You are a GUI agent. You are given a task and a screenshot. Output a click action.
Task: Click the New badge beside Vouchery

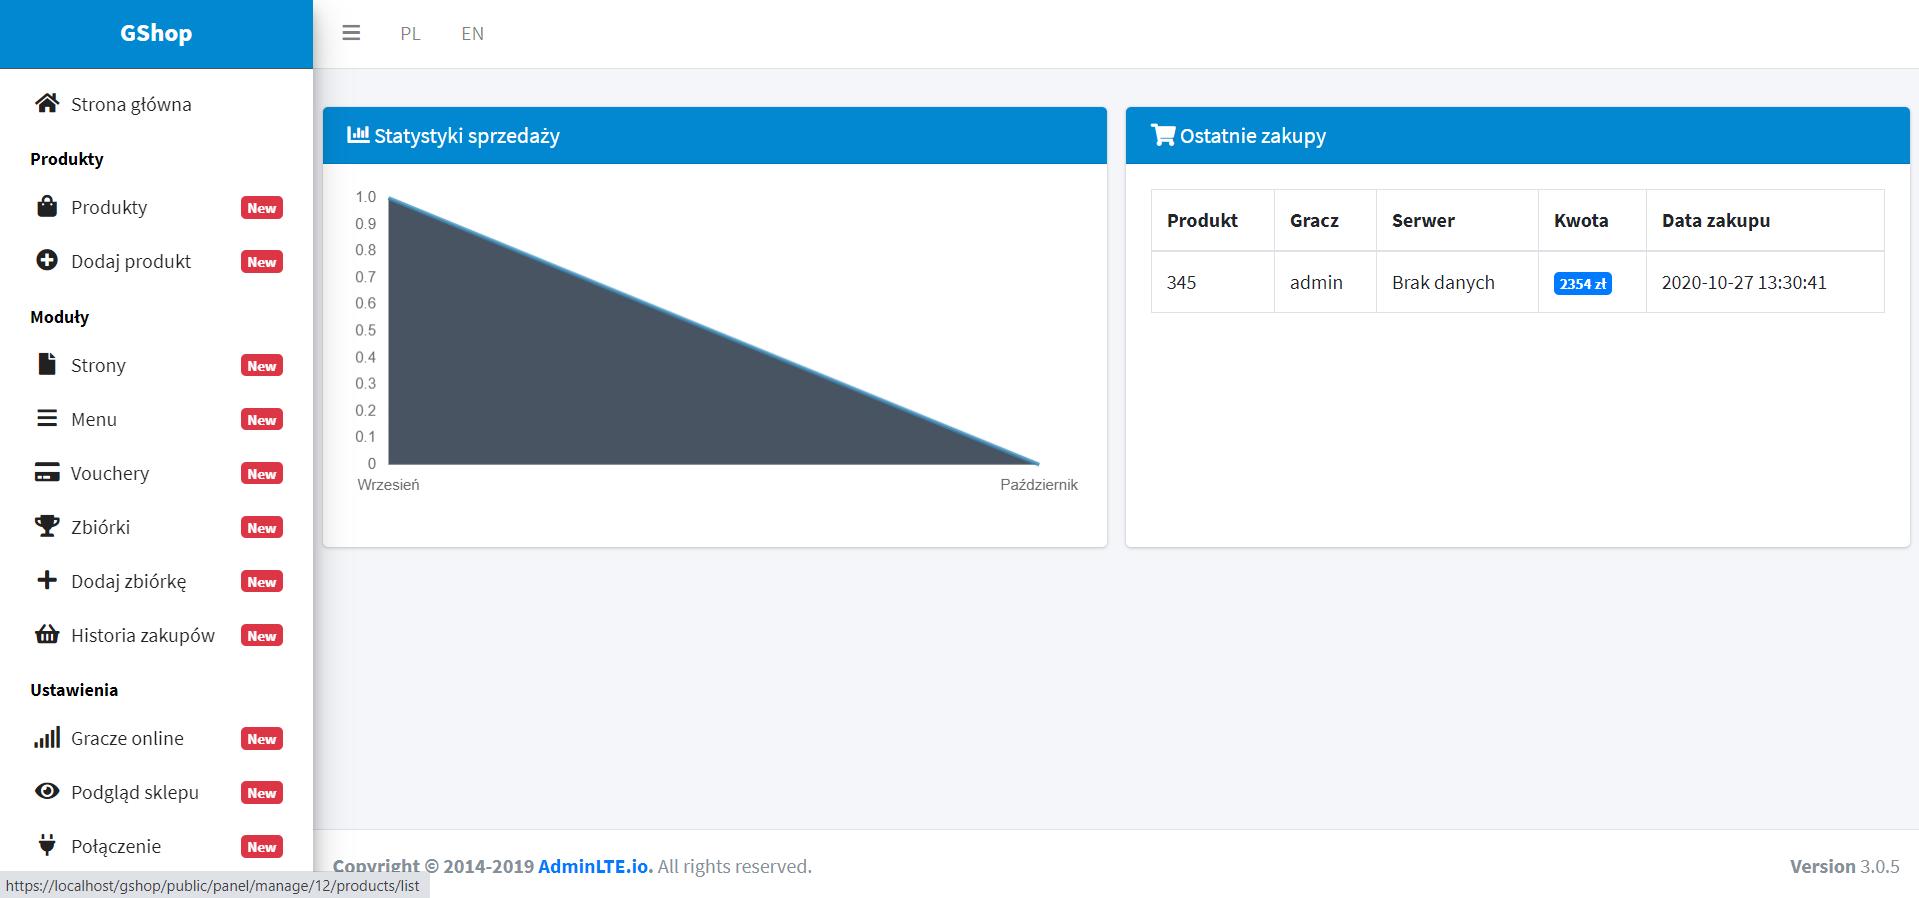click(262, 474)
